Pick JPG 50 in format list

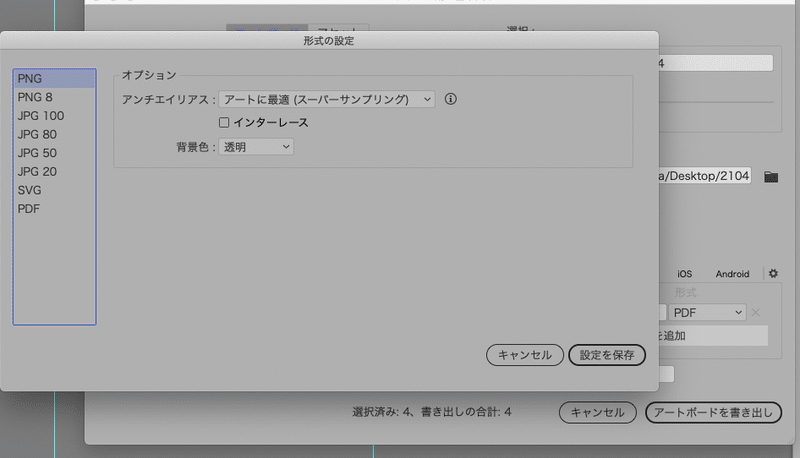point(54,153)
